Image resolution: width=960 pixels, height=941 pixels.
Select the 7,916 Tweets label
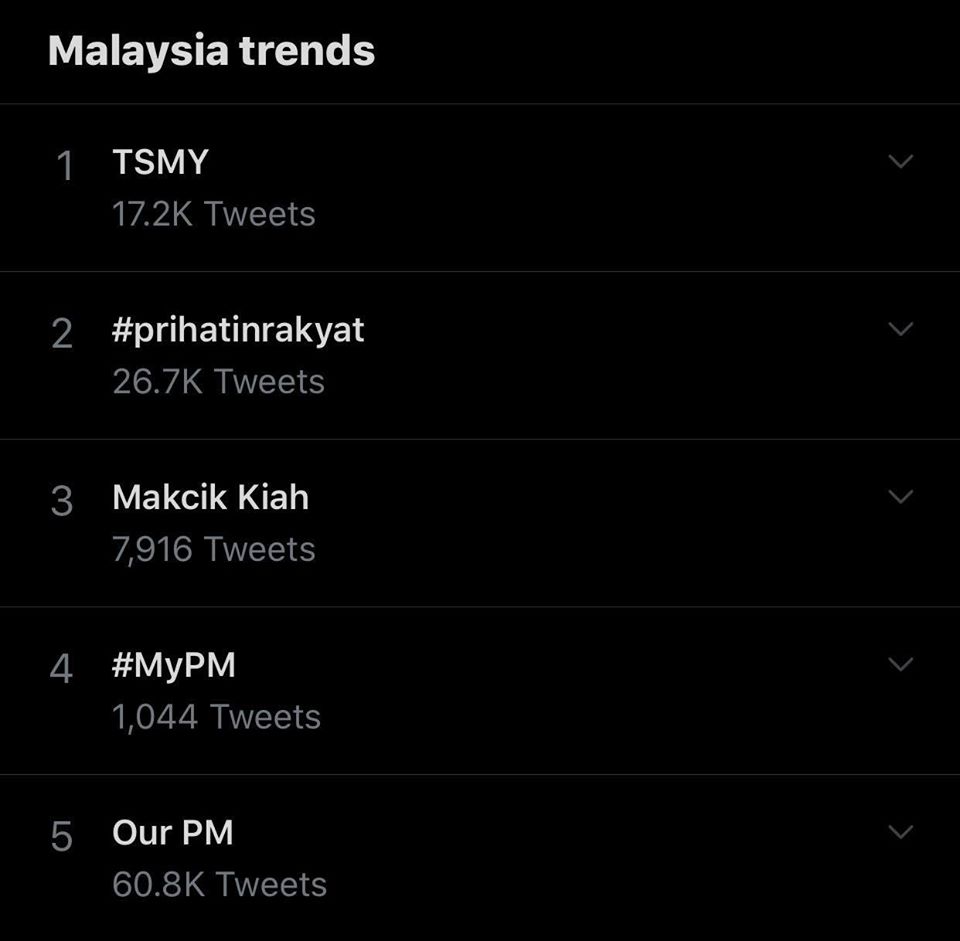pyautogui.click(x=214, y=549)
